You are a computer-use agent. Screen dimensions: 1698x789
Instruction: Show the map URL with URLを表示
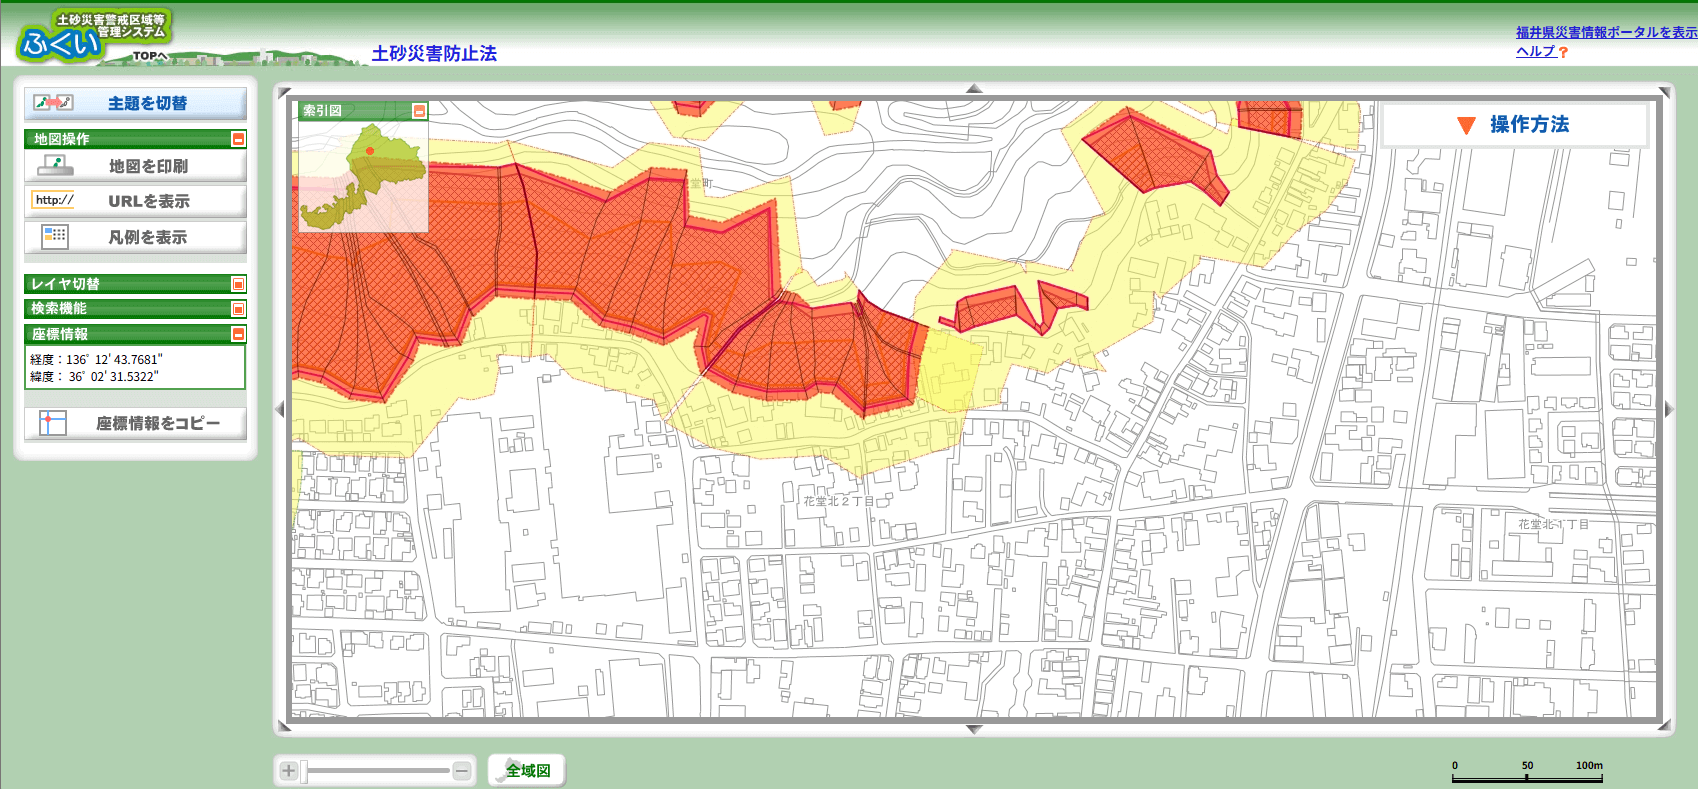135,201
